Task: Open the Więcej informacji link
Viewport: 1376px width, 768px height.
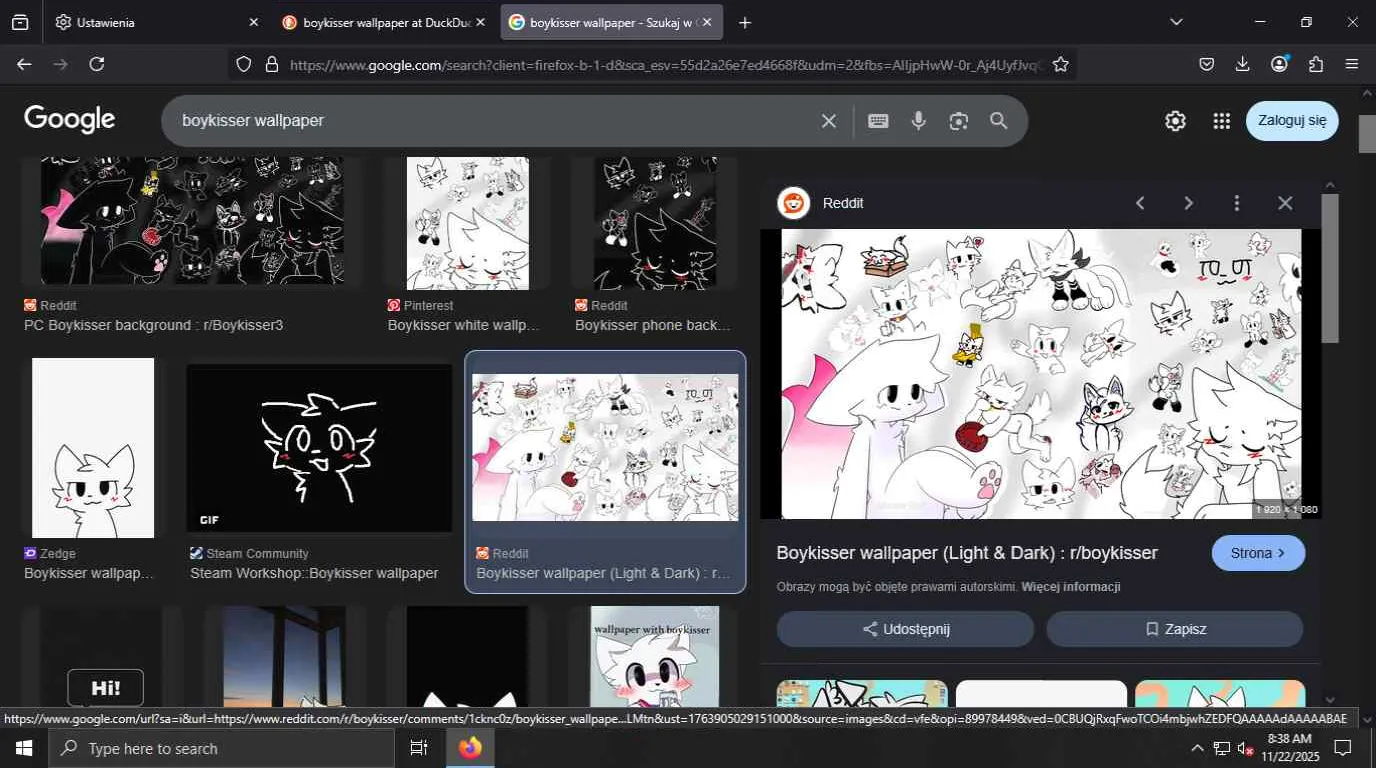Action: coord(1070,587)
